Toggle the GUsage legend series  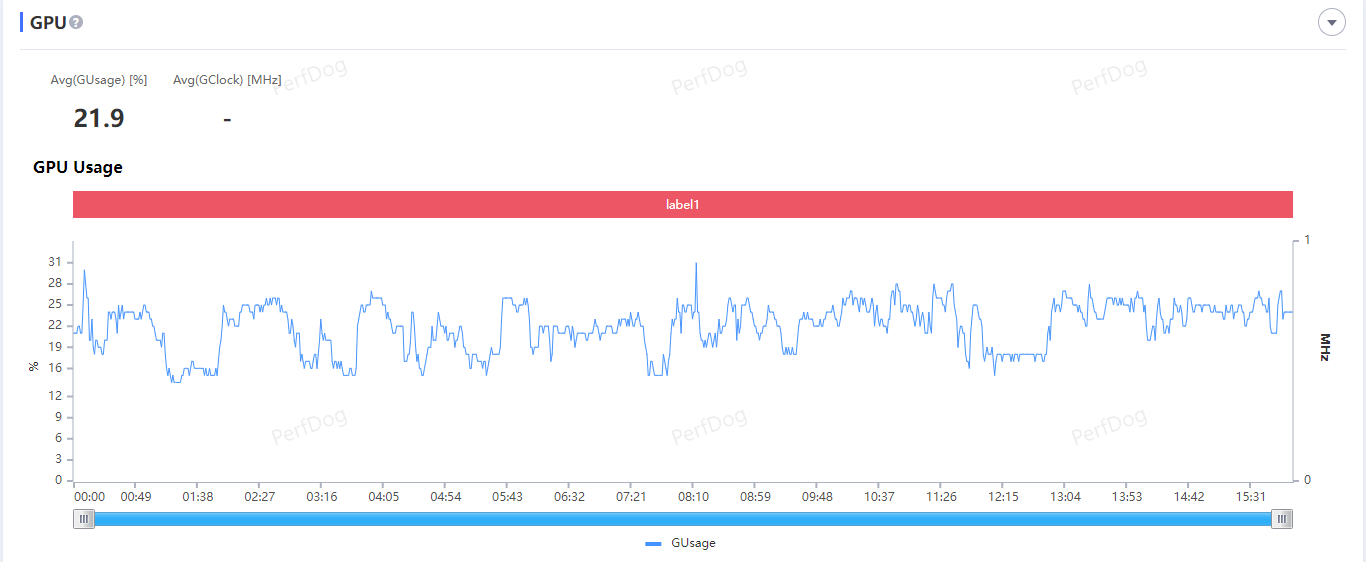pos(693,543)
